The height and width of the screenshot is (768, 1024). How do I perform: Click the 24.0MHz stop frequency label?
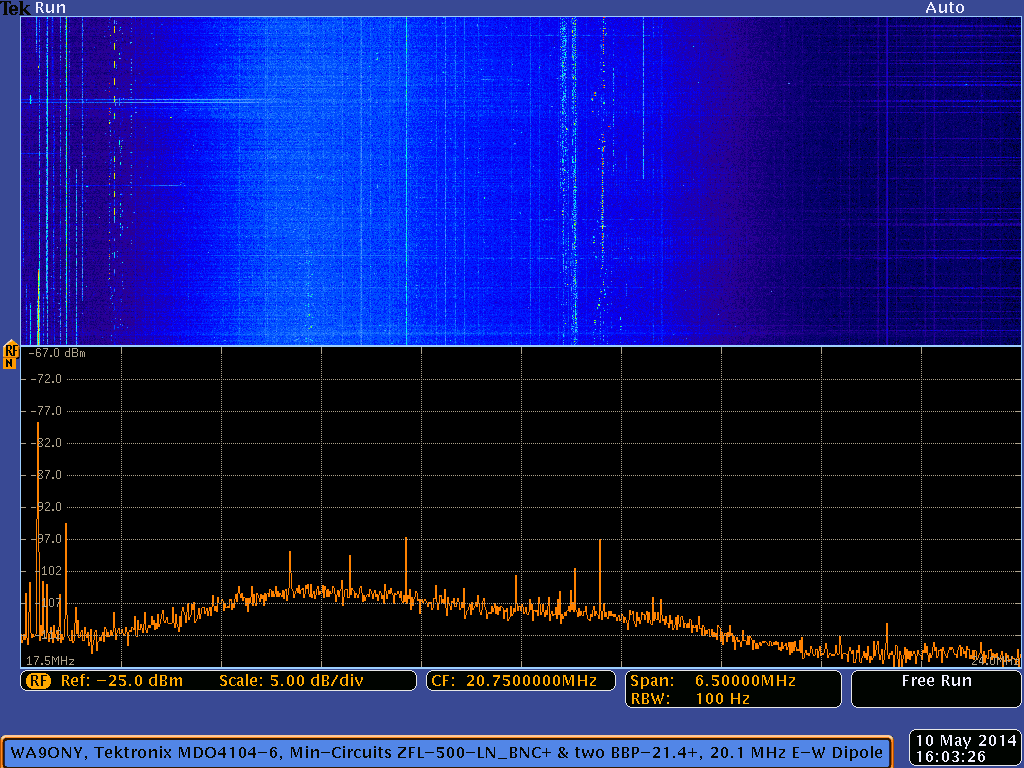(994, 661)
